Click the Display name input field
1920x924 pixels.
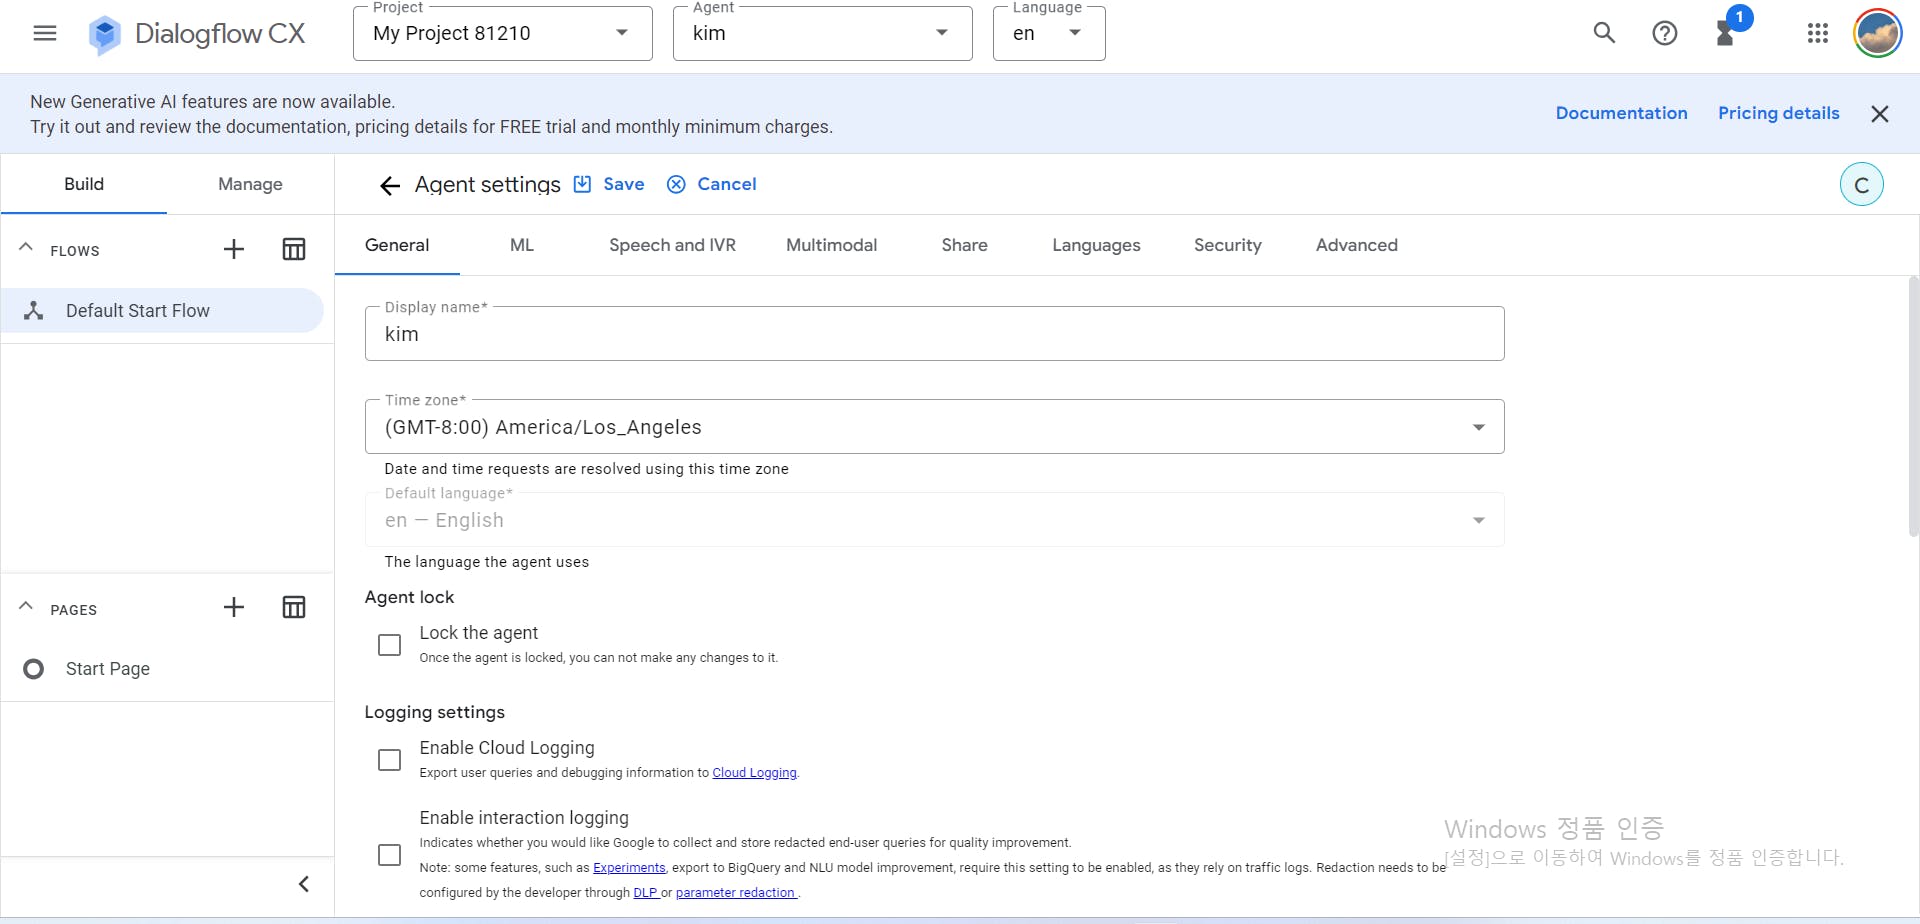pyautogui.click(x=935, y=334)
